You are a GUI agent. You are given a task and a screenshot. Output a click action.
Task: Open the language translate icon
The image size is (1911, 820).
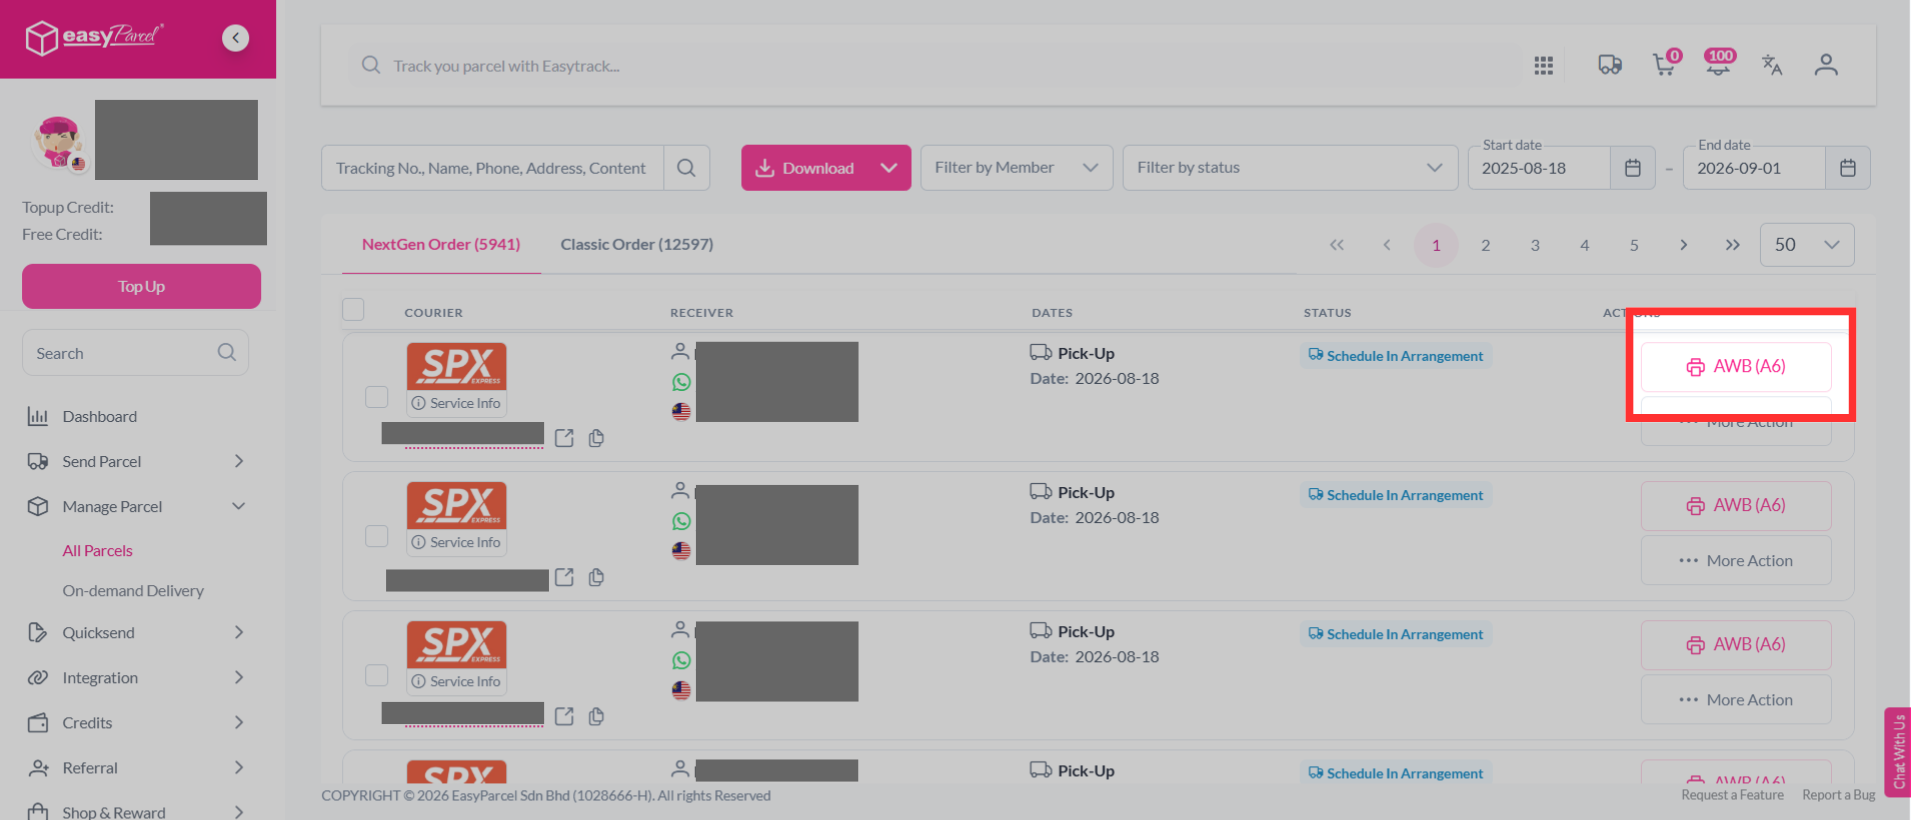[x=1772, y=65]
